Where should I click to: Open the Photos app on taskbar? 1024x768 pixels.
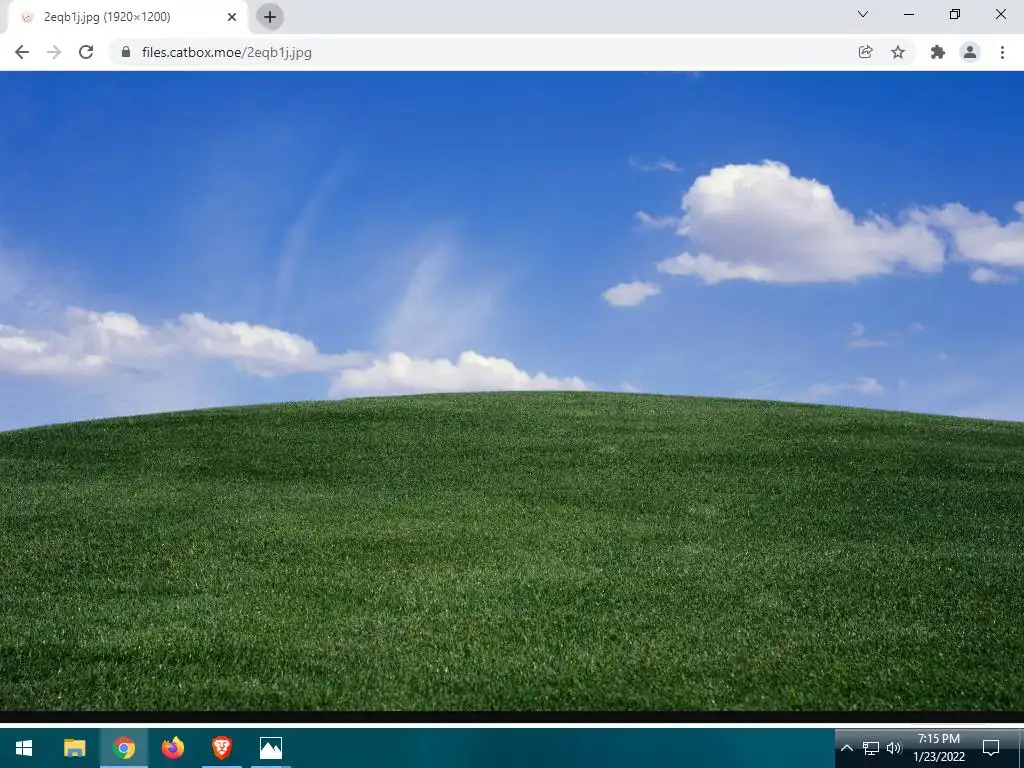[270, 748]
